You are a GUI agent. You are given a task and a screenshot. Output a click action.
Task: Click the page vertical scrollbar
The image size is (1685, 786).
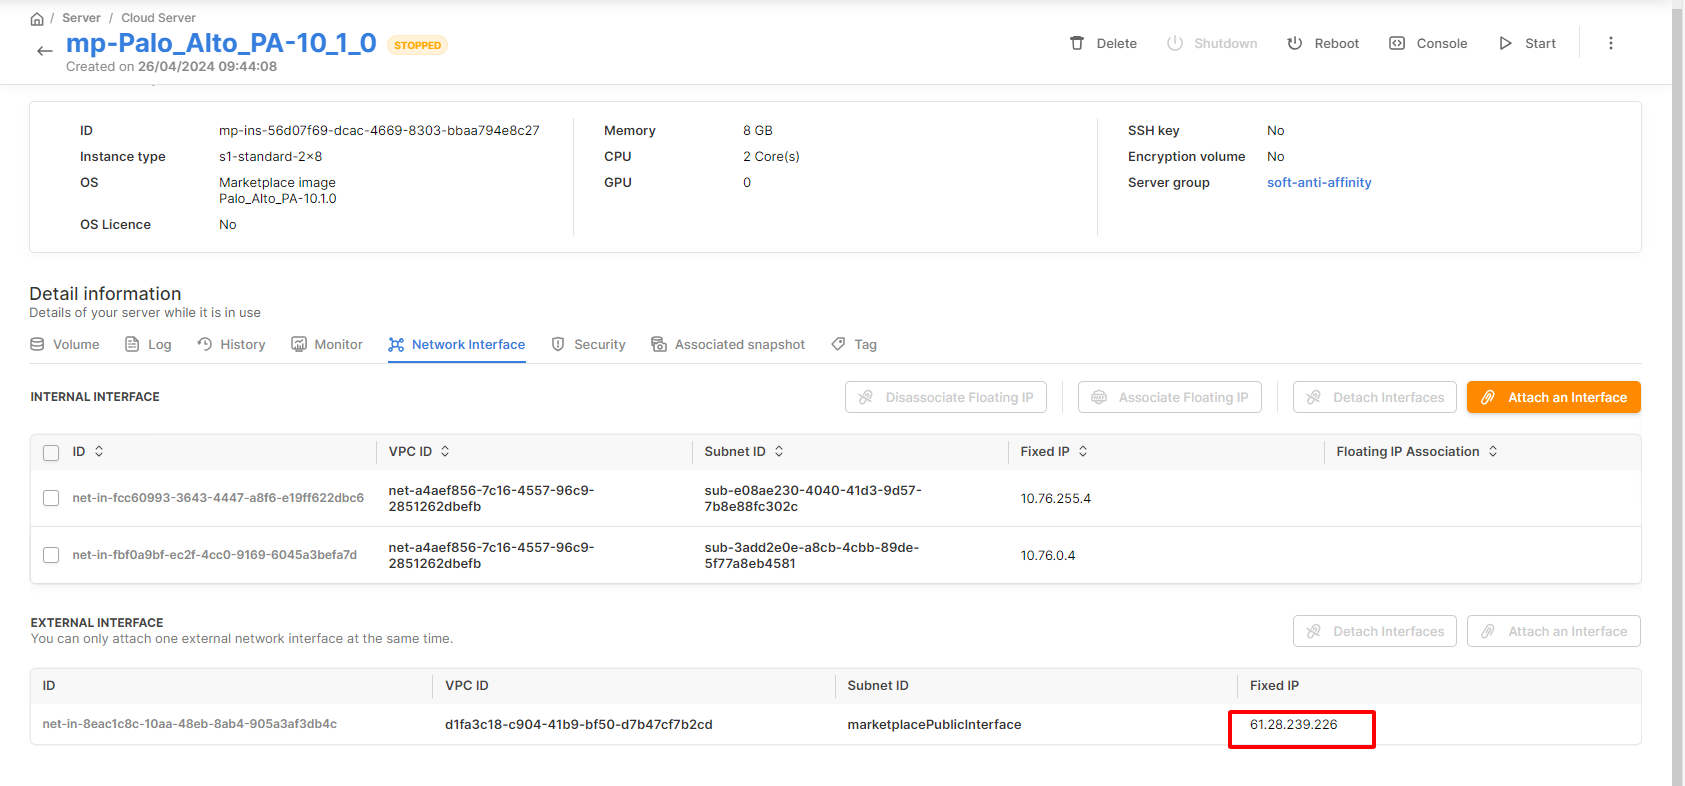(x=1677, y=400)
